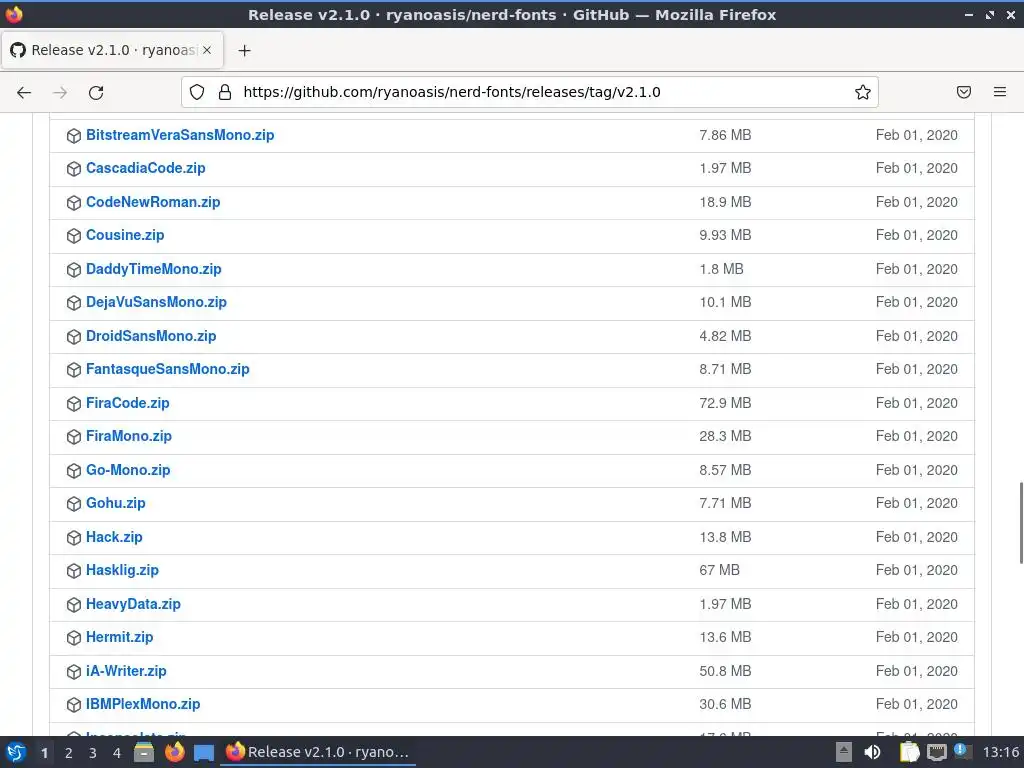Image resolution: width=1024 pixels, height=768 pixels.
Task: Open the Firefox application menu
Action: tap(1000, 92)
